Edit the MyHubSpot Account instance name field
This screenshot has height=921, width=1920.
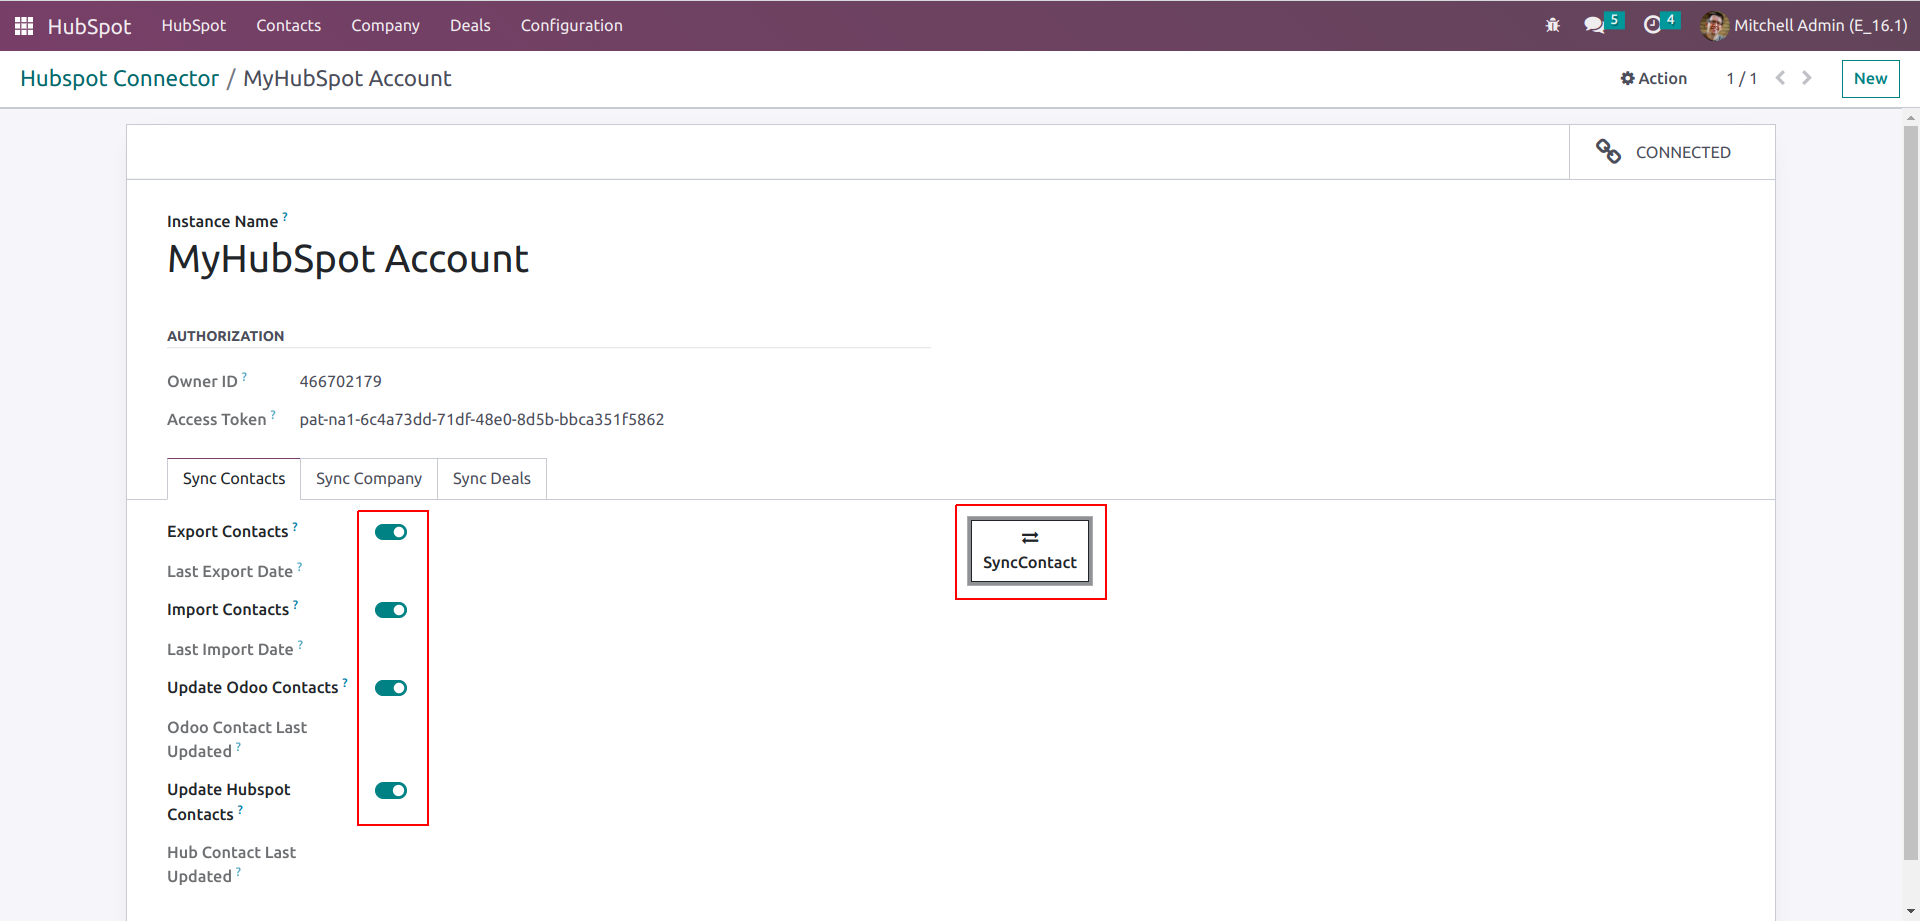tap(348, 259)
